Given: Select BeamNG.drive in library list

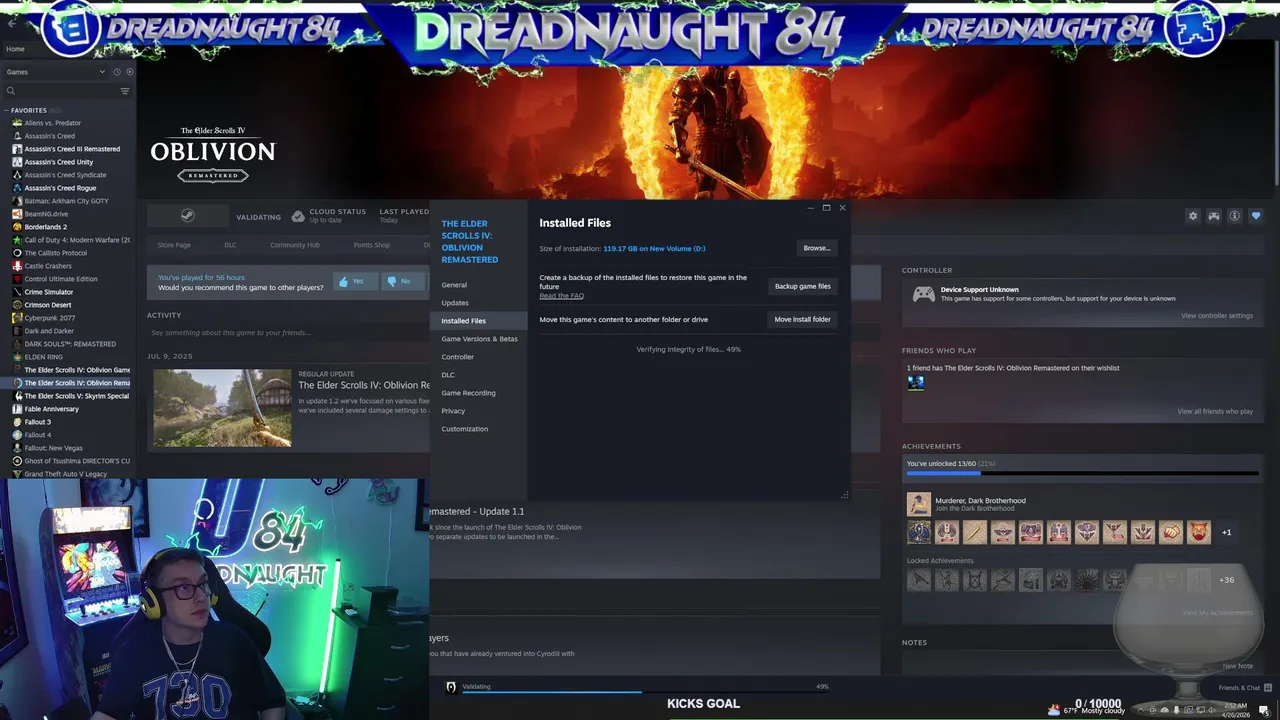Looking at the screenshot, I should pos(46,214).
